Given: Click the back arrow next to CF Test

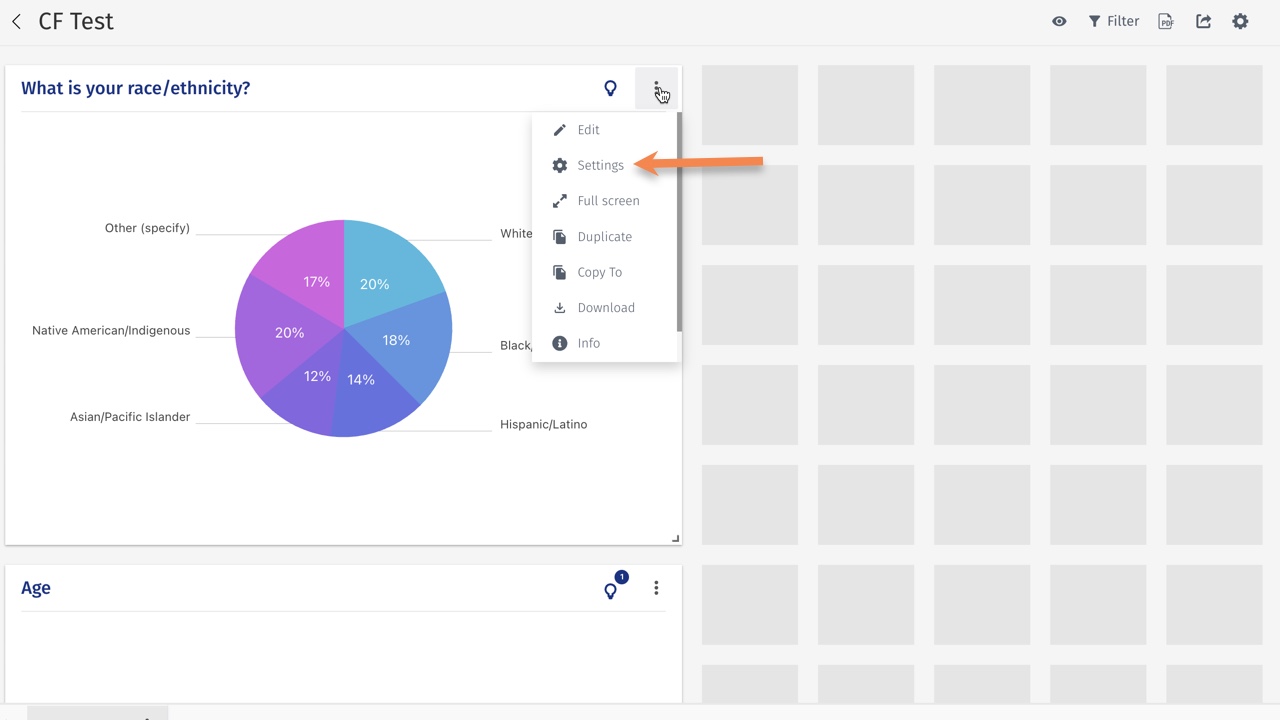Looking at the screenshot, I should (x=16, y=21).
